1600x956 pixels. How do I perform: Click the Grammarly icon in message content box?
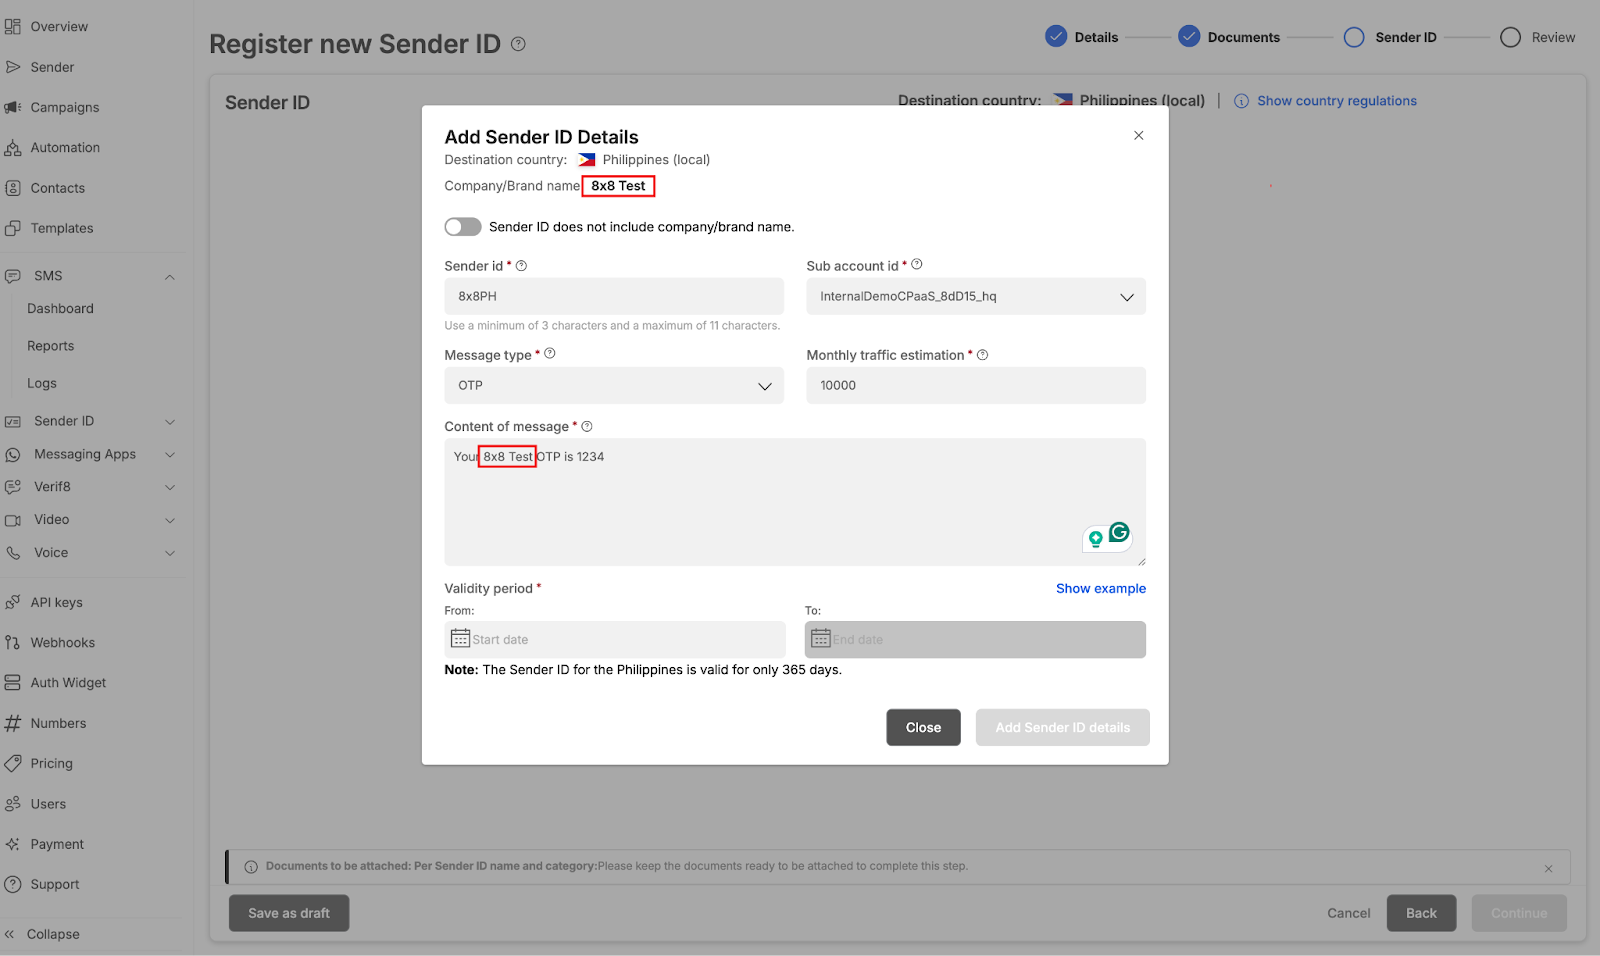pos(1119,533)
